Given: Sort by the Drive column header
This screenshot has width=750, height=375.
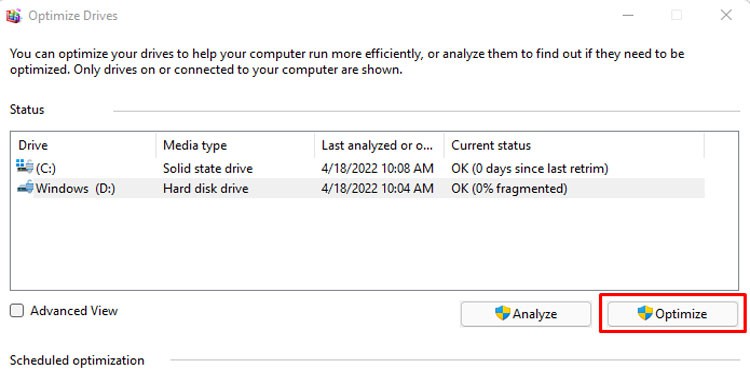Looking at the screenshot, I should coord(84,145).
